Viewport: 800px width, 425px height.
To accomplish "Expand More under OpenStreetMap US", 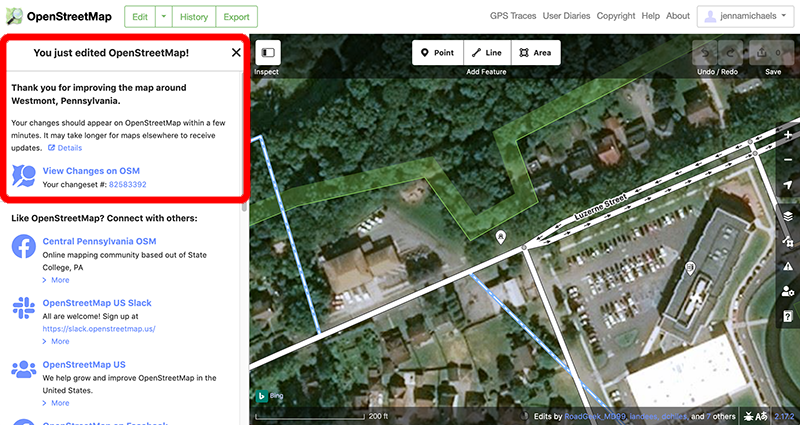I will (56, 403).
